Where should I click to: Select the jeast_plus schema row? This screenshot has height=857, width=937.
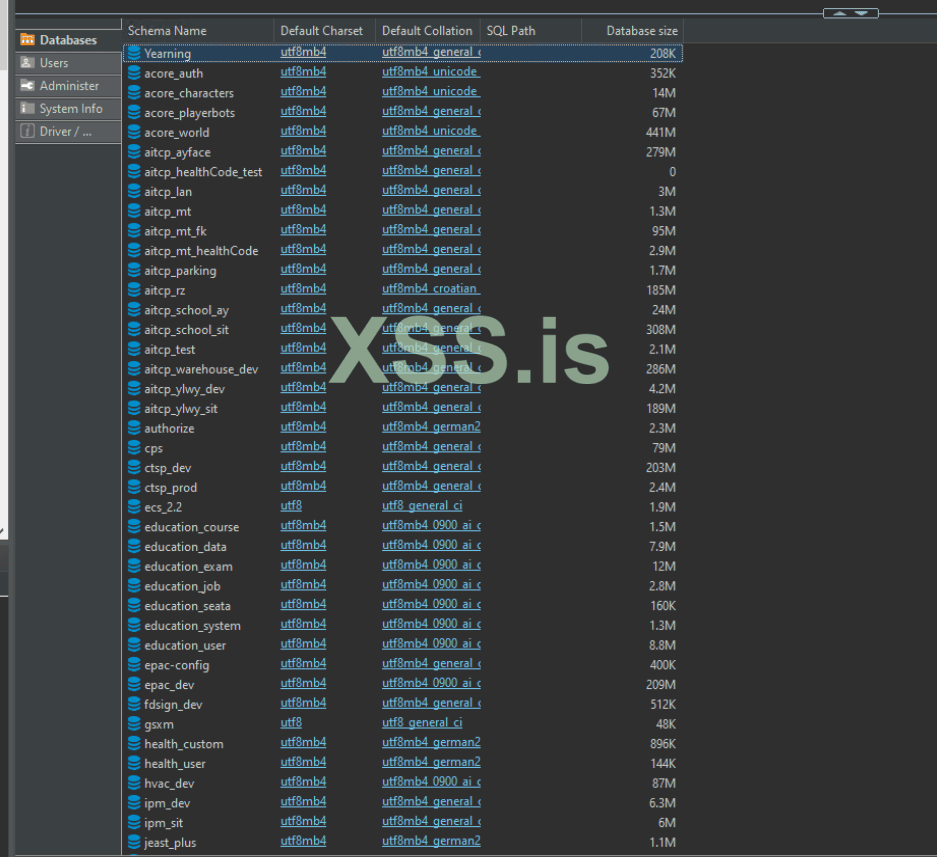point(170,843)
